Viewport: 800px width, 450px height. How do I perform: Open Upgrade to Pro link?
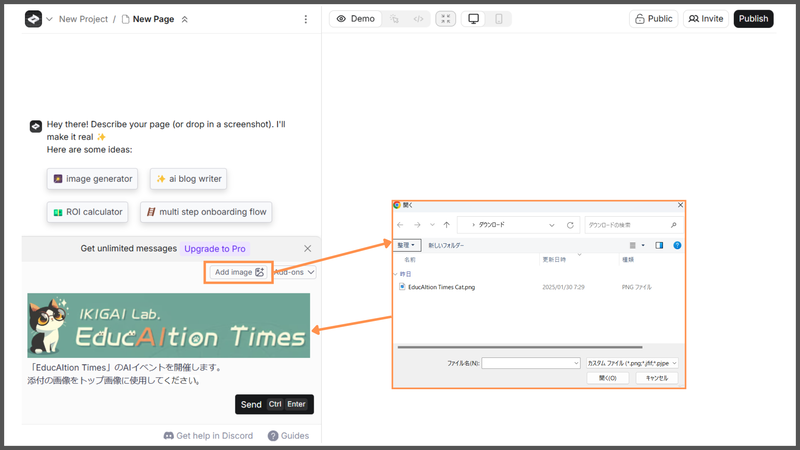(x=214, y=248)
